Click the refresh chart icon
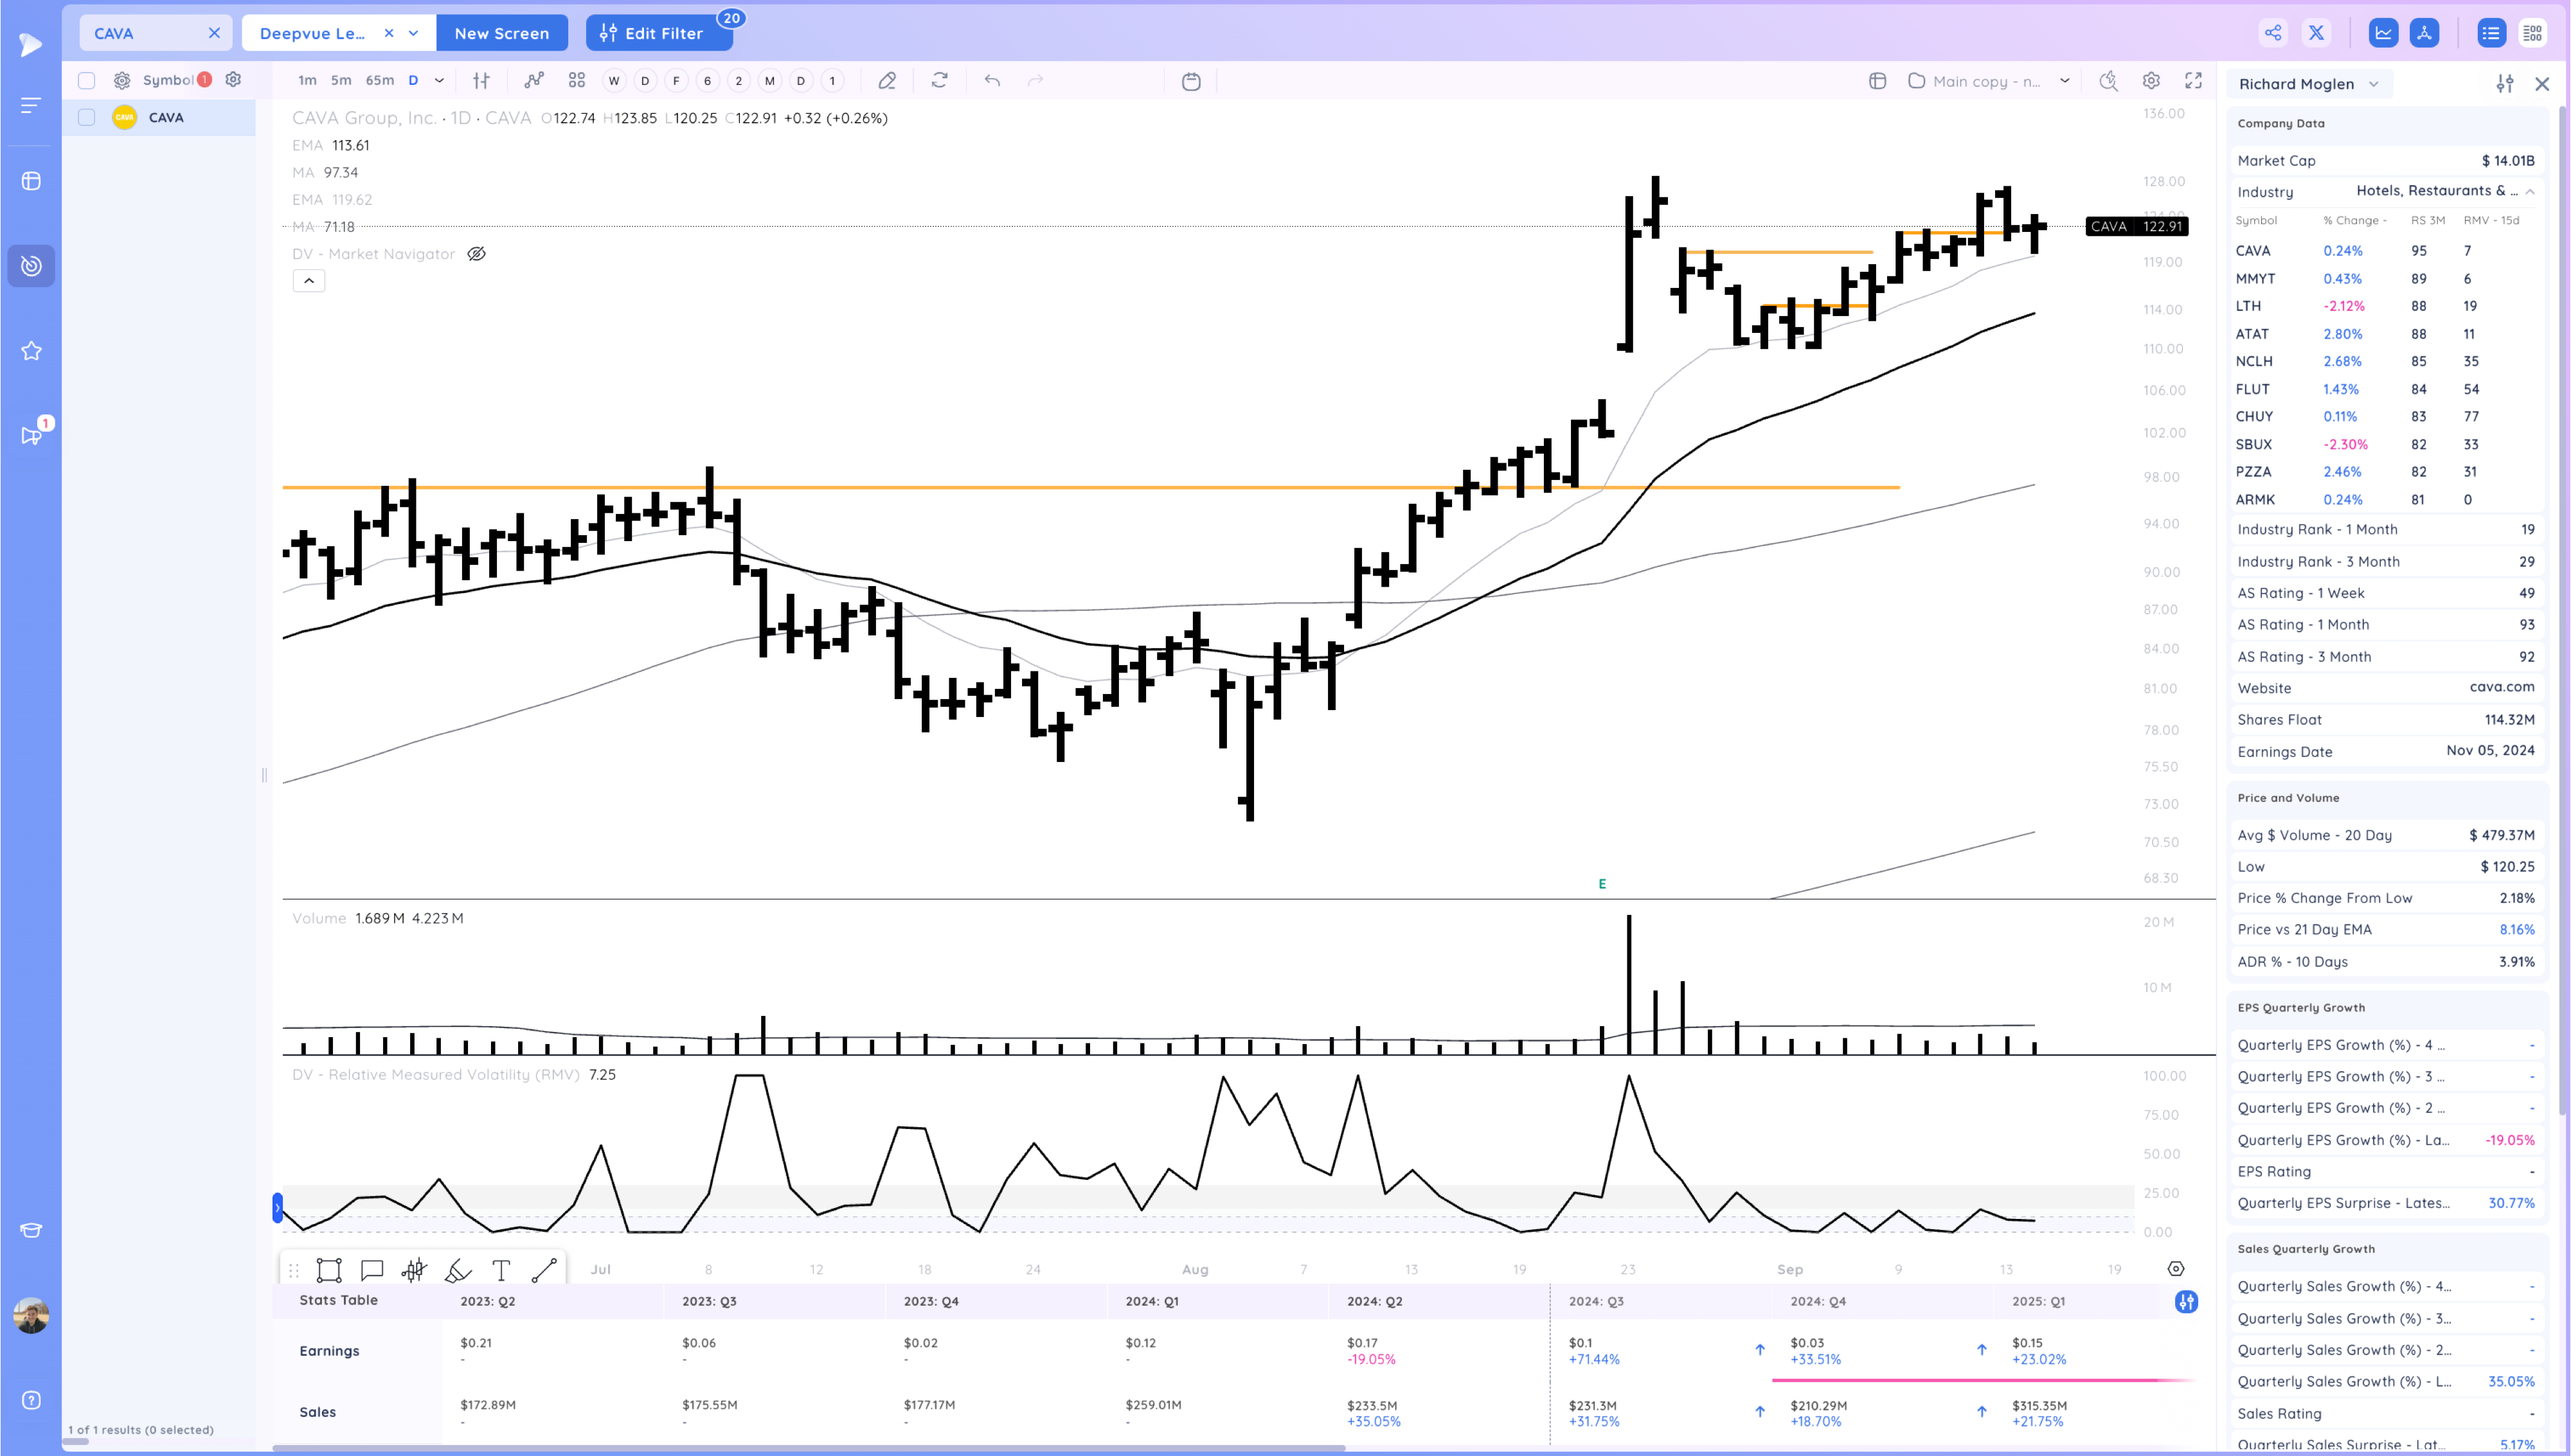The image size is (2571, 1456). click(939, 81)
